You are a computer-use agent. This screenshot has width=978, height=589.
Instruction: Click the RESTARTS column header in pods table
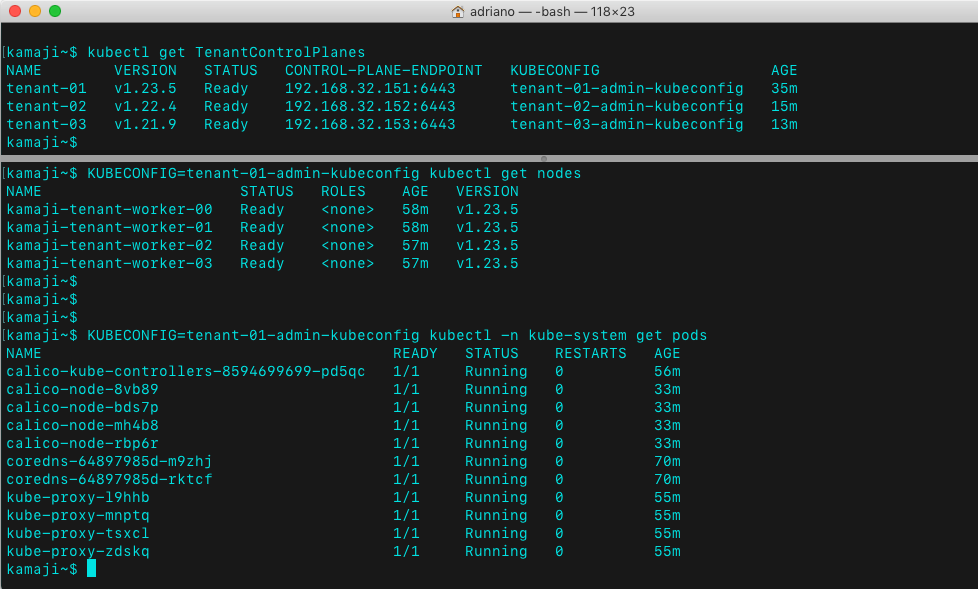click(590, 354)
